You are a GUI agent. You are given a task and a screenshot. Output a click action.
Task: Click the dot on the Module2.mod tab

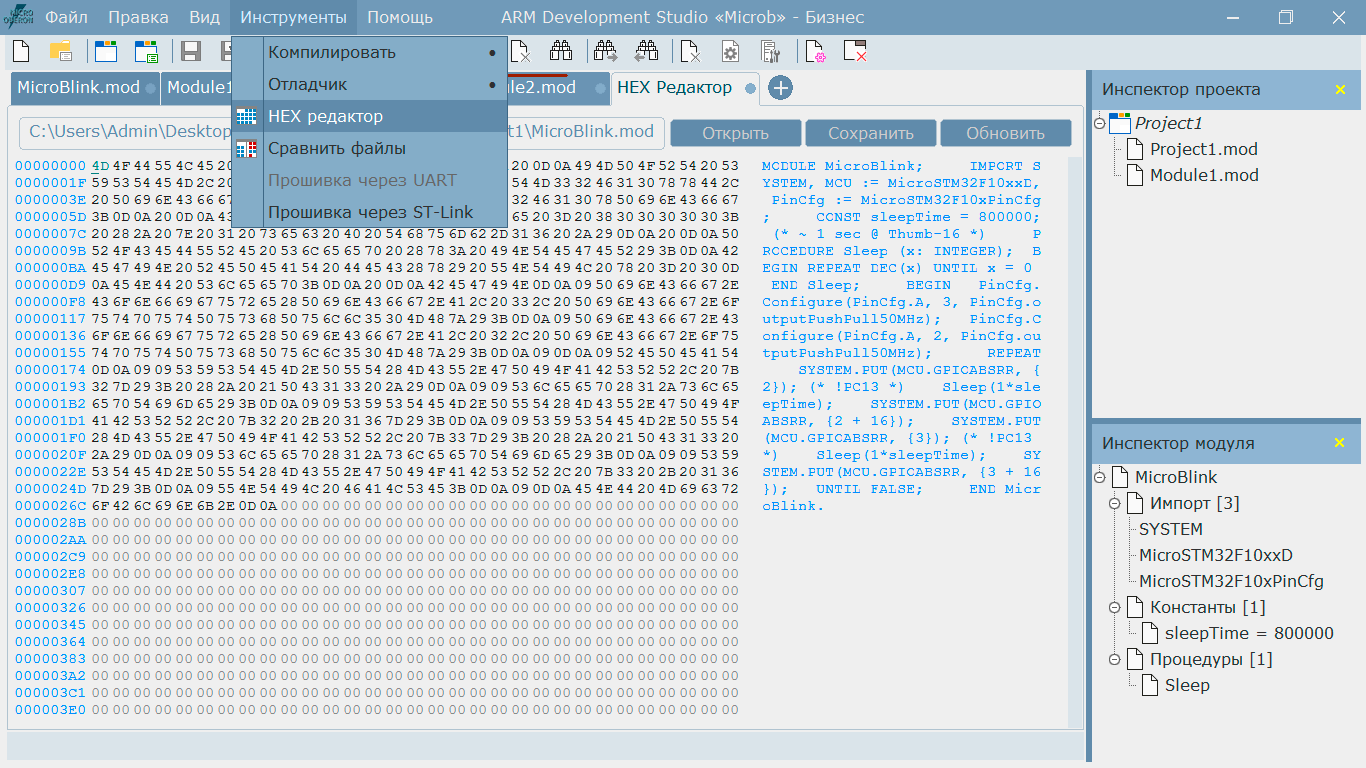600,88
